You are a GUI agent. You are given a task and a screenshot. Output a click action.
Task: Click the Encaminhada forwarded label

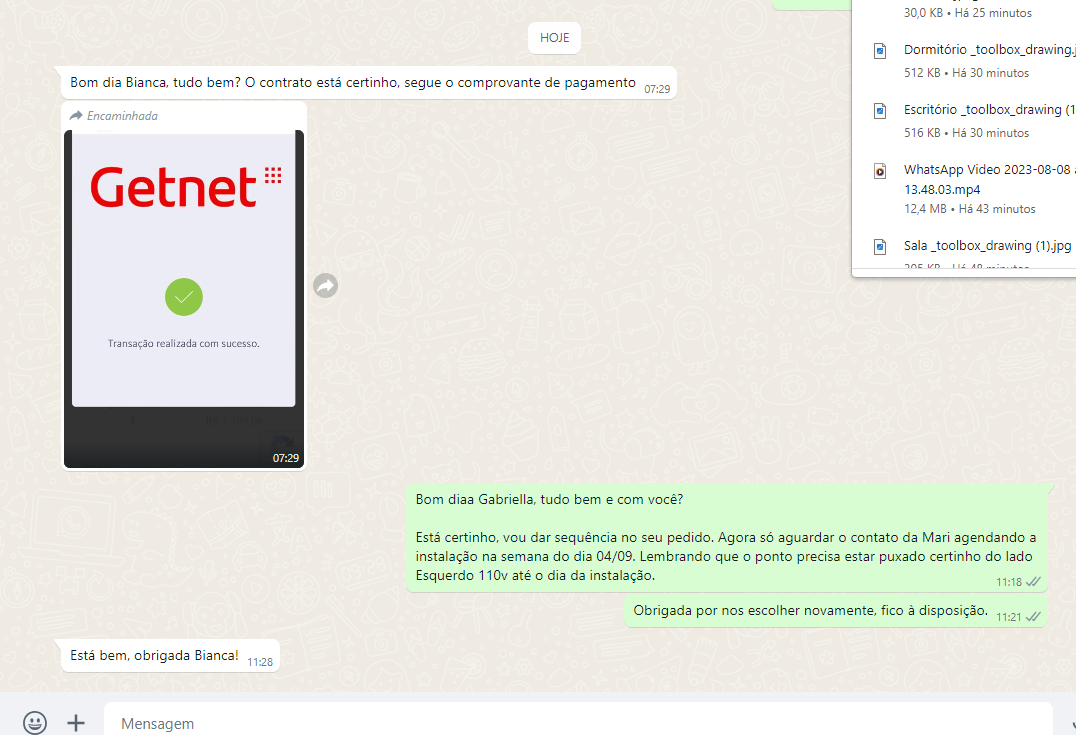click(114, 116)
